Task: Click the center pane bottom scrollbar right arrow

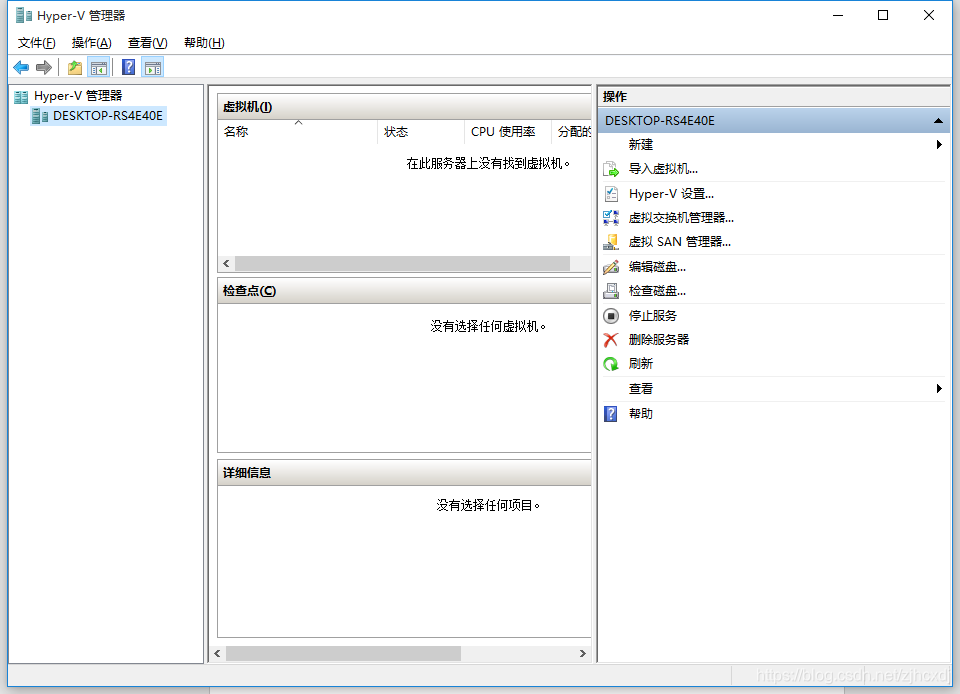Action: click(x=582, y=654)
